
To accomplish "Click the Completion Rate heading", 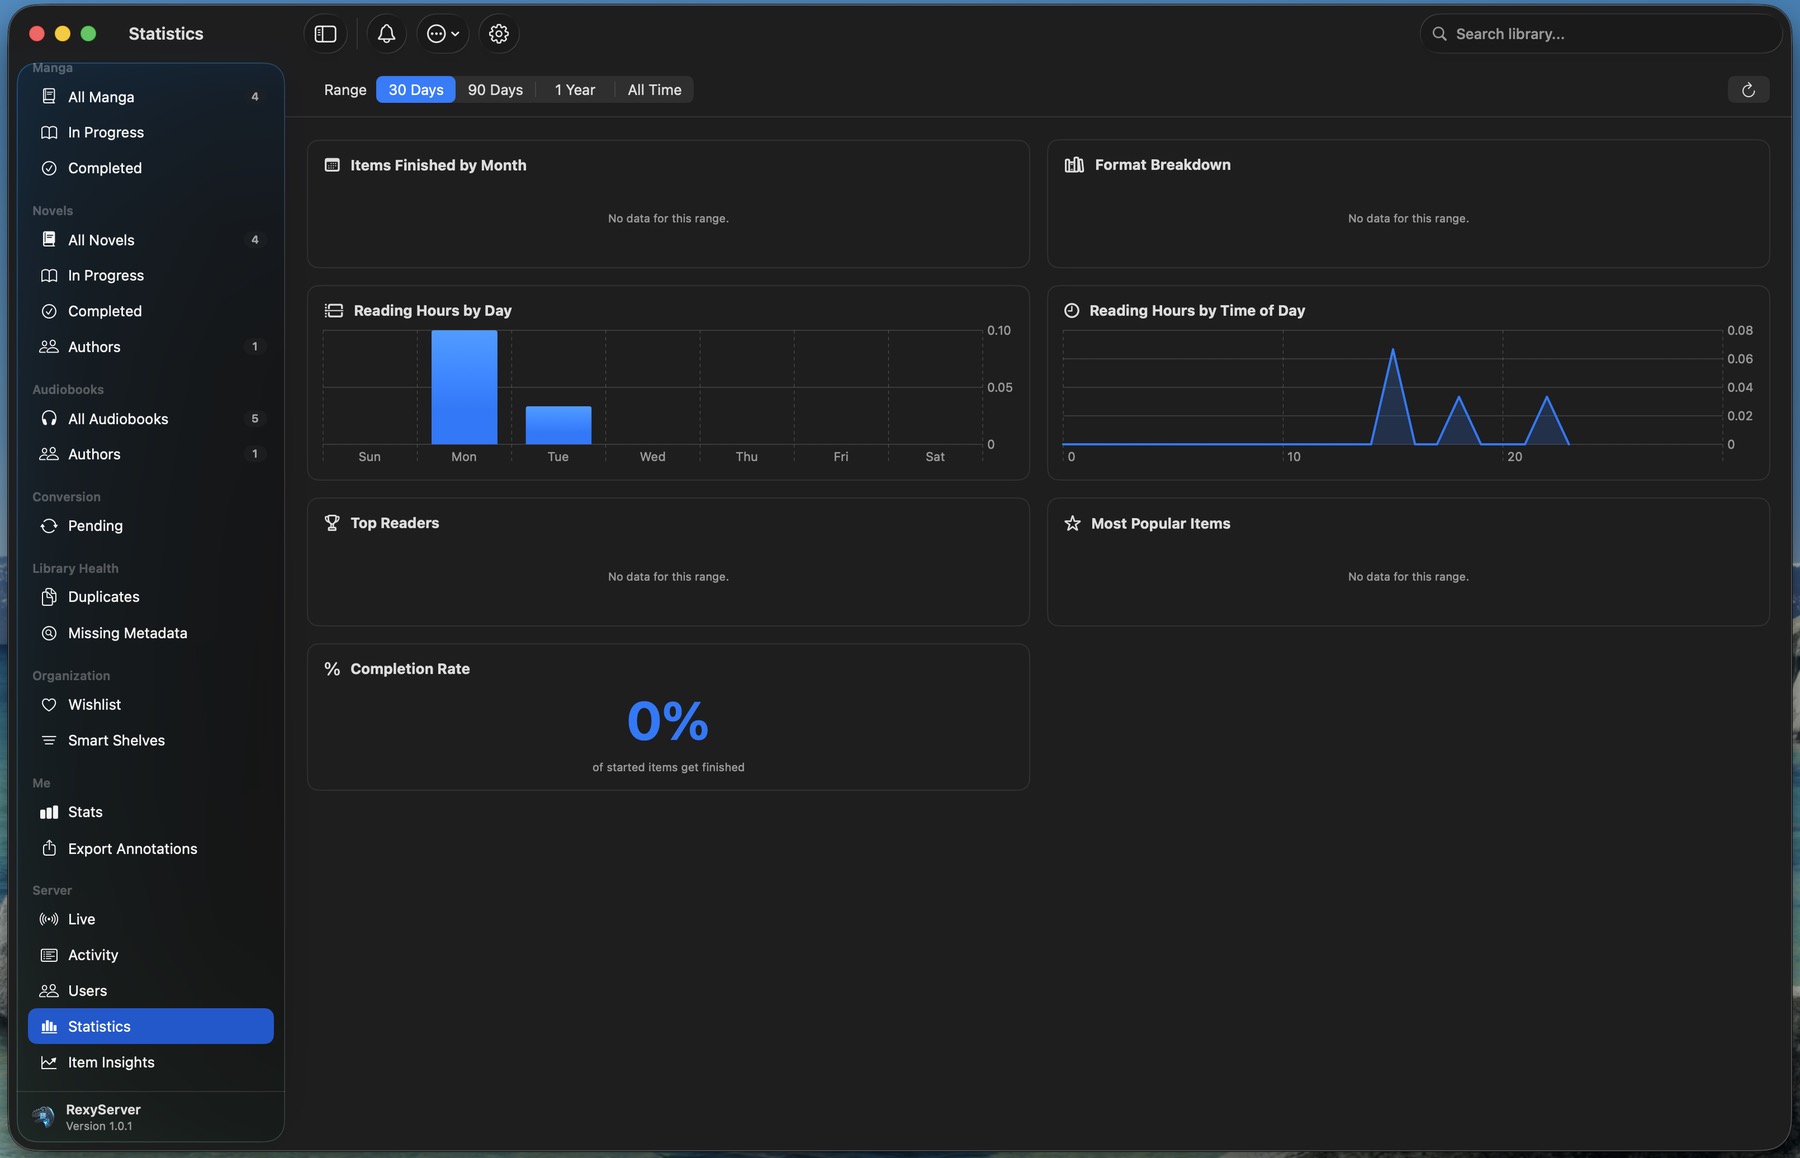I will pyautogui.click(x=410, y=669).
